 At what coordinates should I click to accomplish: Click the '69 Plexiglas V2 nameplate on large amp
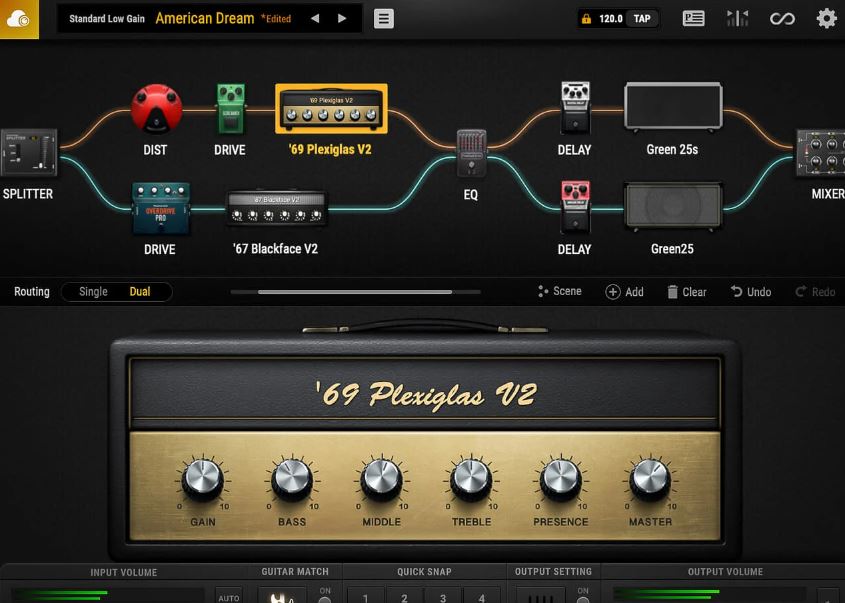pyautogui.click(x=426, y=395)
